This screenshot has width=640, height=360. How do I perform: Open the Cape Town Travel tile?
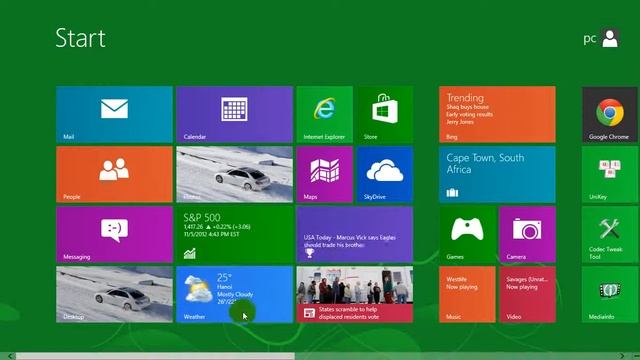497,174
